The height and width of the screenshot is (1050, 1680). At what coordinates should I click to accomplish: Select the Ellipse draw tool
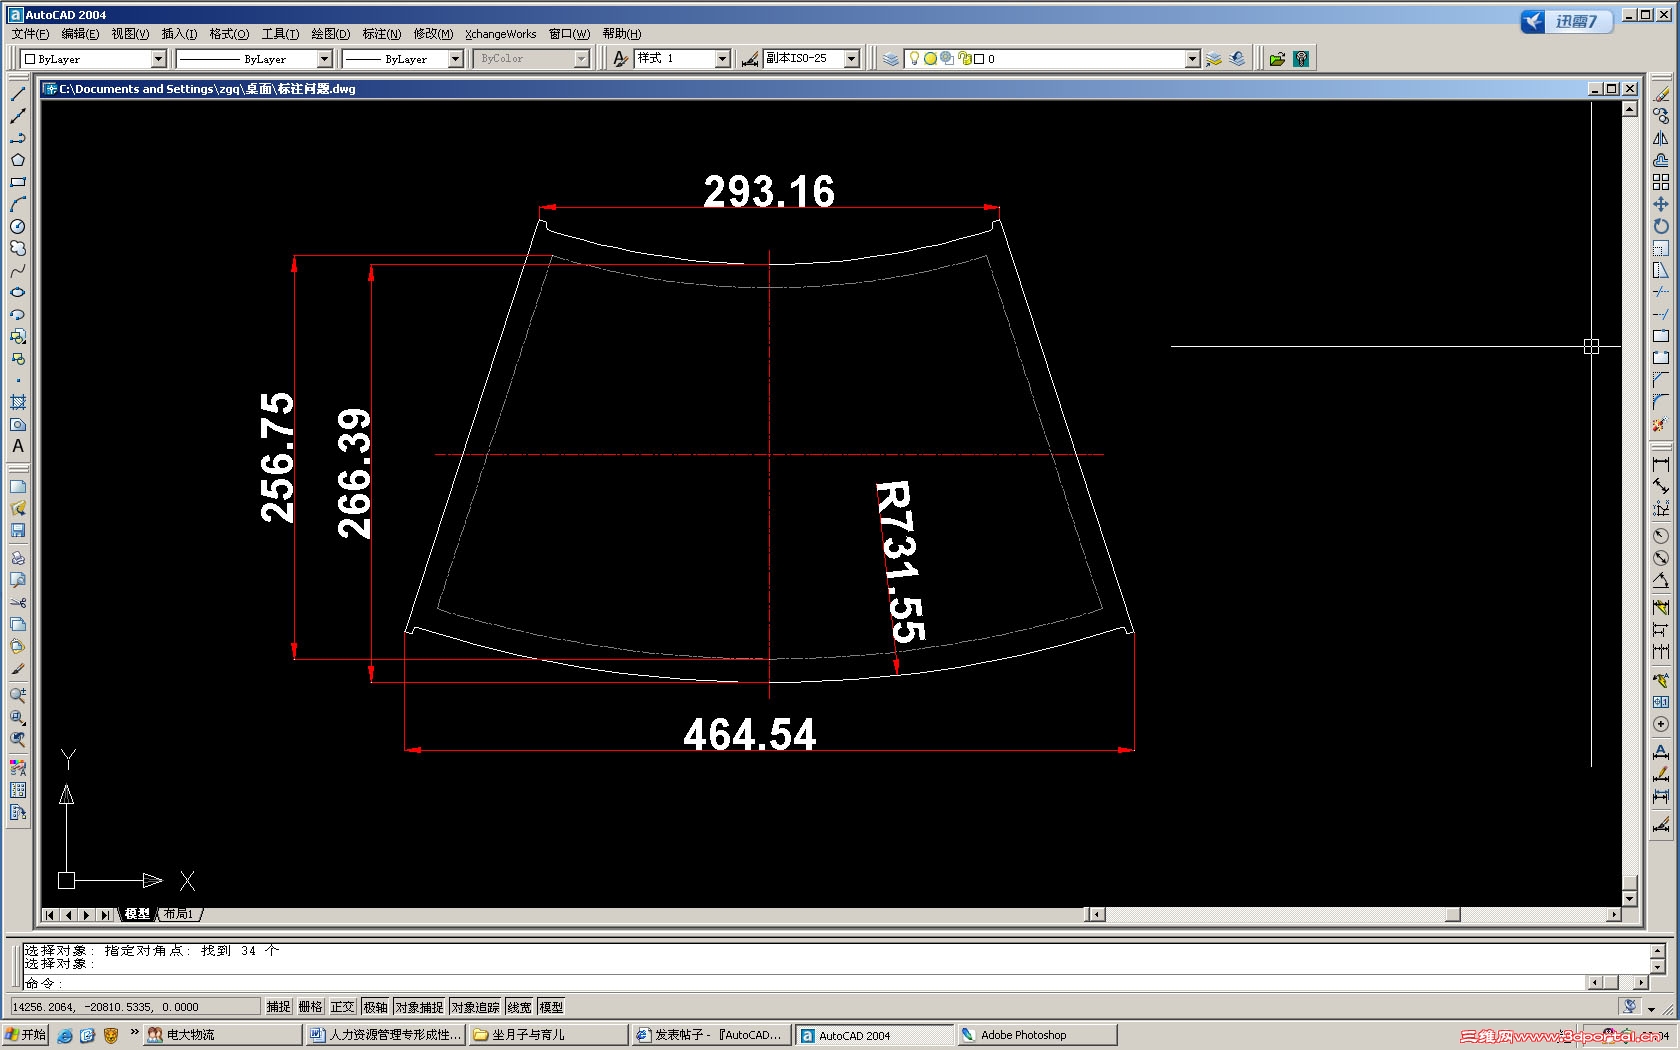point(18,292)
